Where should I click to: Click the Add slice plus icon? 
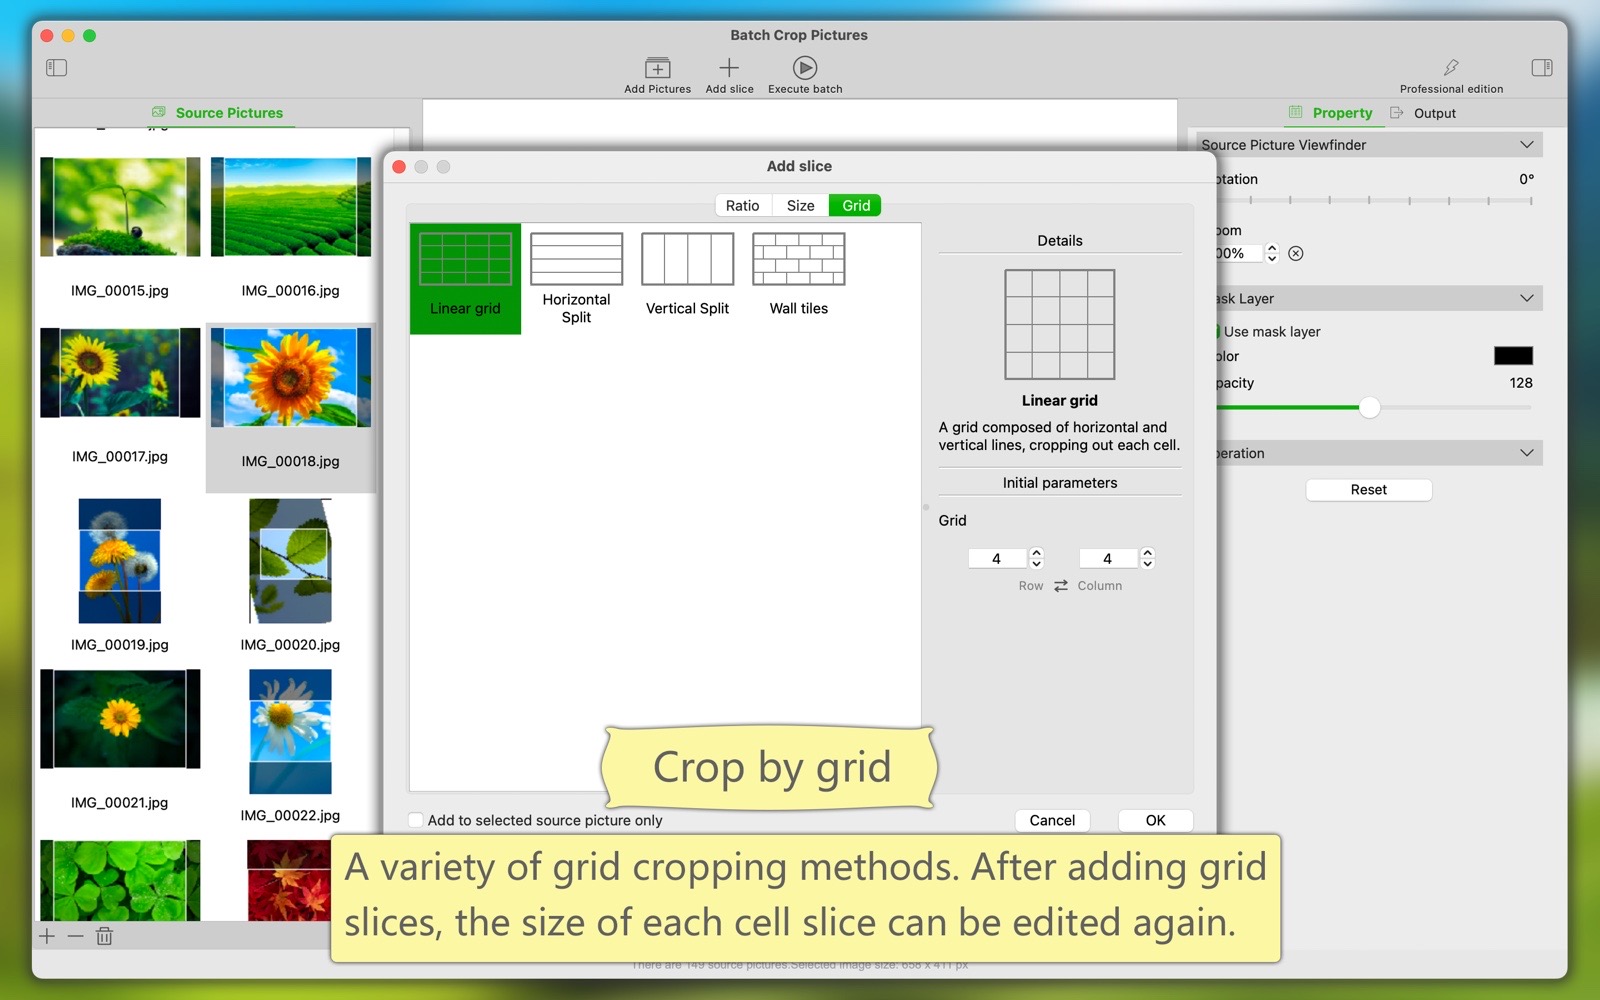[x=729, y=68]
